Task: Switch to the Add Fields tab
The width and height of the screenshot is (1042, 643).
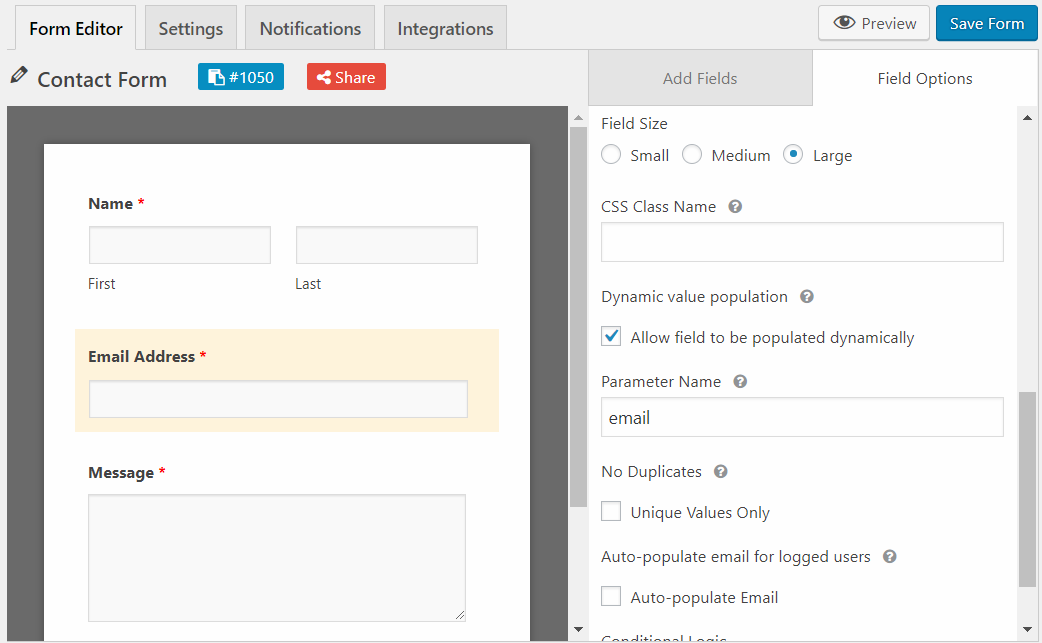Action: point(700,78)
